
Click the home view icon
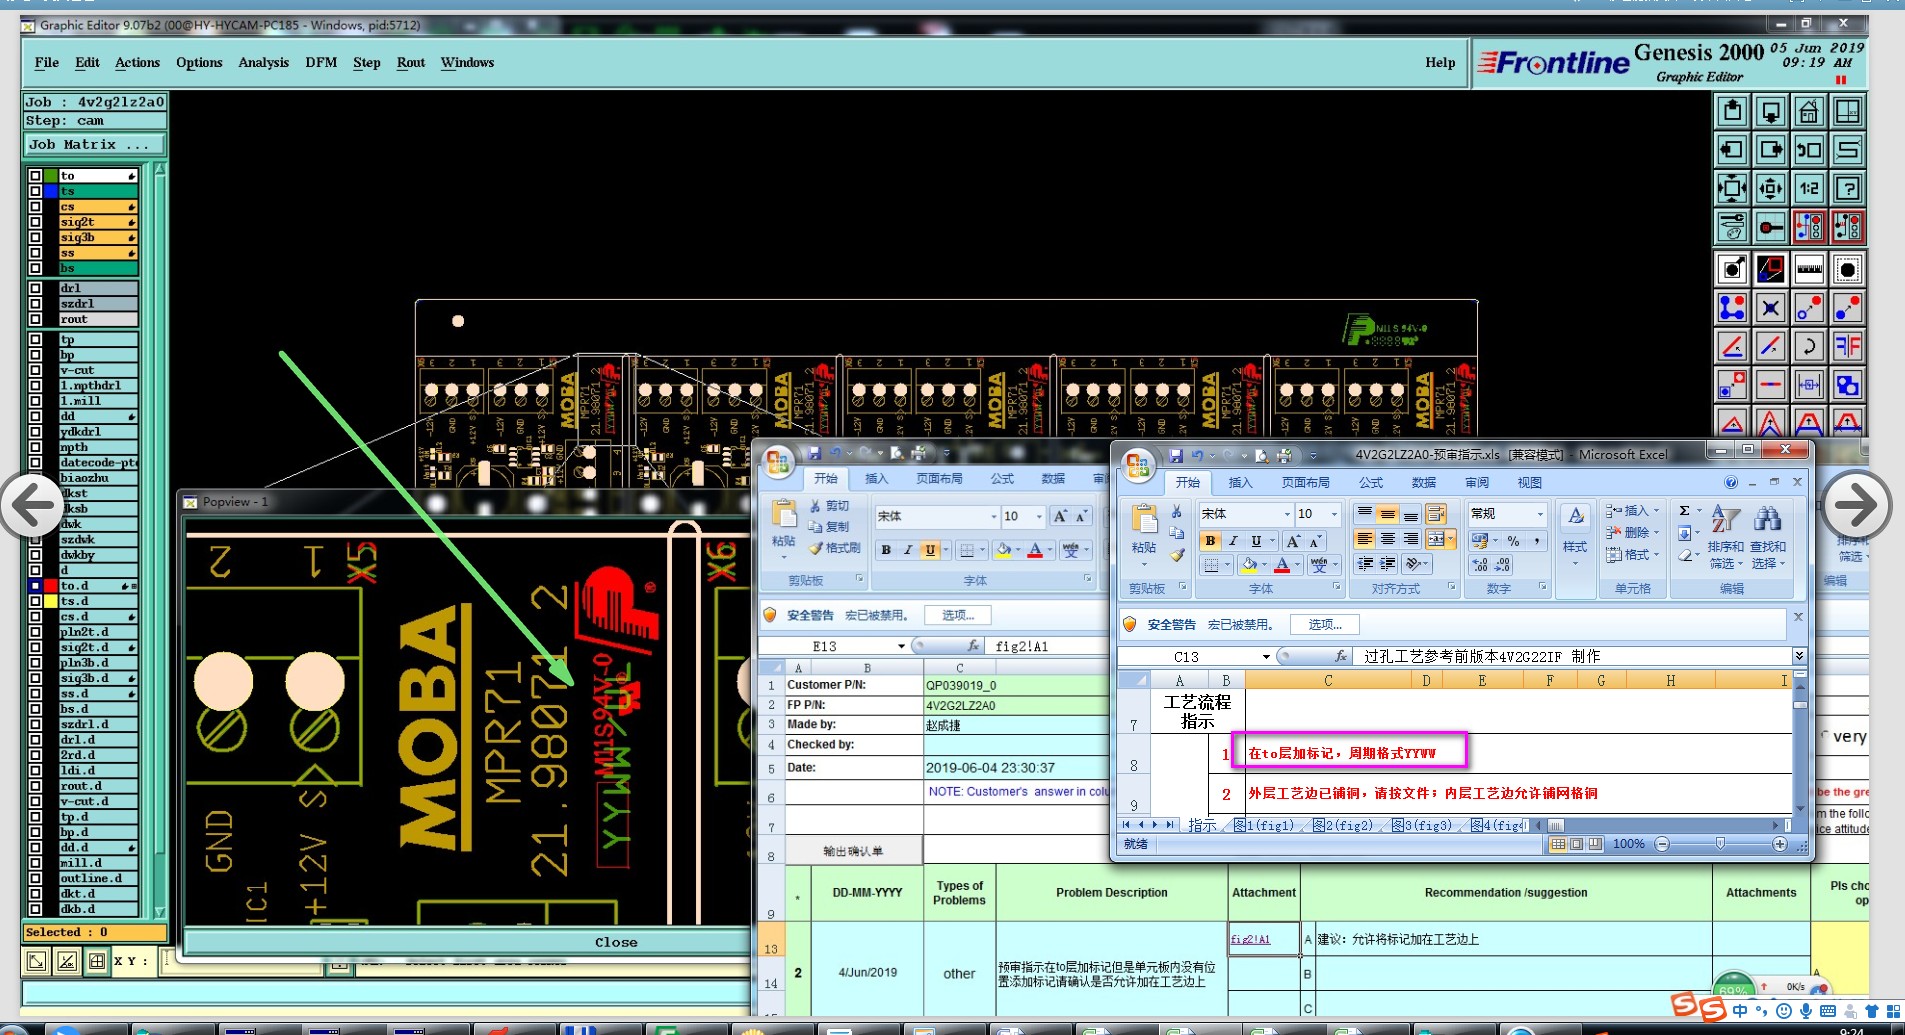(1809, 111)
